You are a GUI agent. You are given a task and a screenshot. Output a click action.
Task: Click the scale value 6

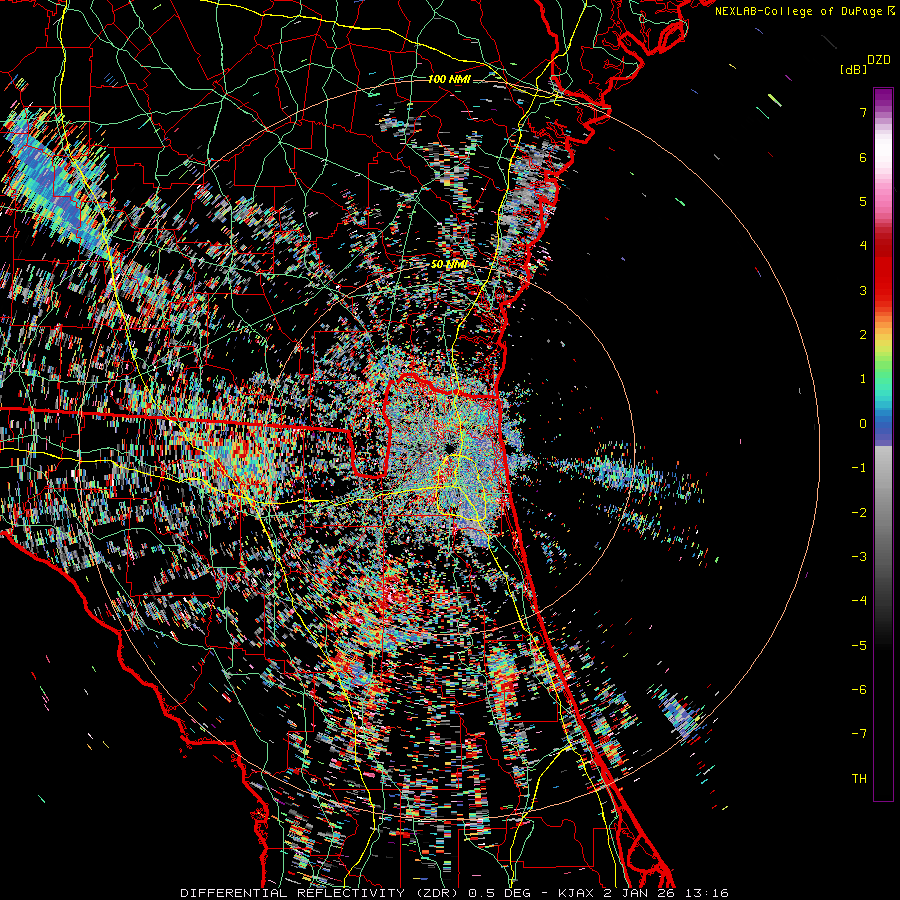click(863, 157)
